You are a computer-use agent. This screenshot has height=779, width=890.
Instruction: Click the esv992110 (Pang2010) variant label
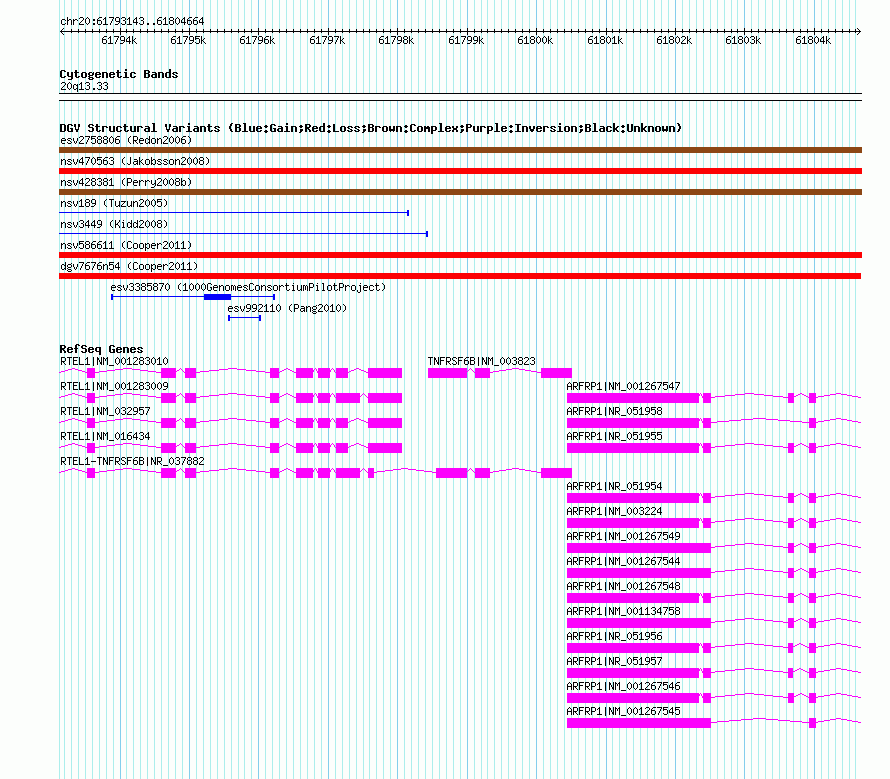click(x=287, y=308)
